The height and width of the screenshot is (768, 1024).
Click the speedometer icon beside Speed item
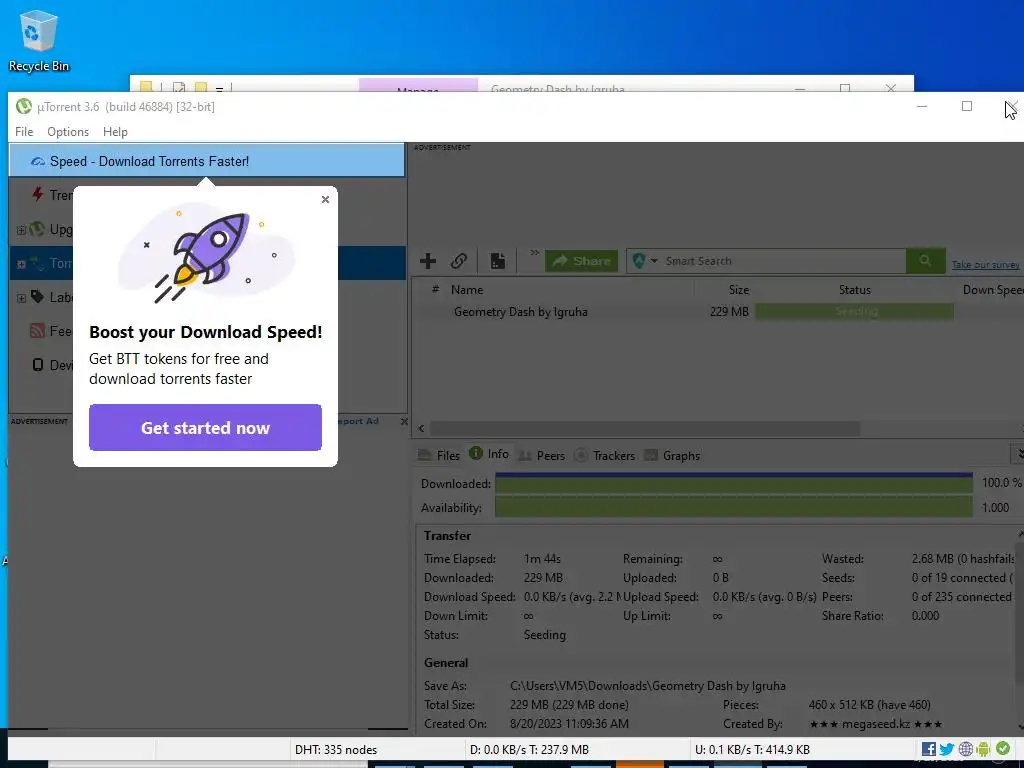tap(38, 161)
